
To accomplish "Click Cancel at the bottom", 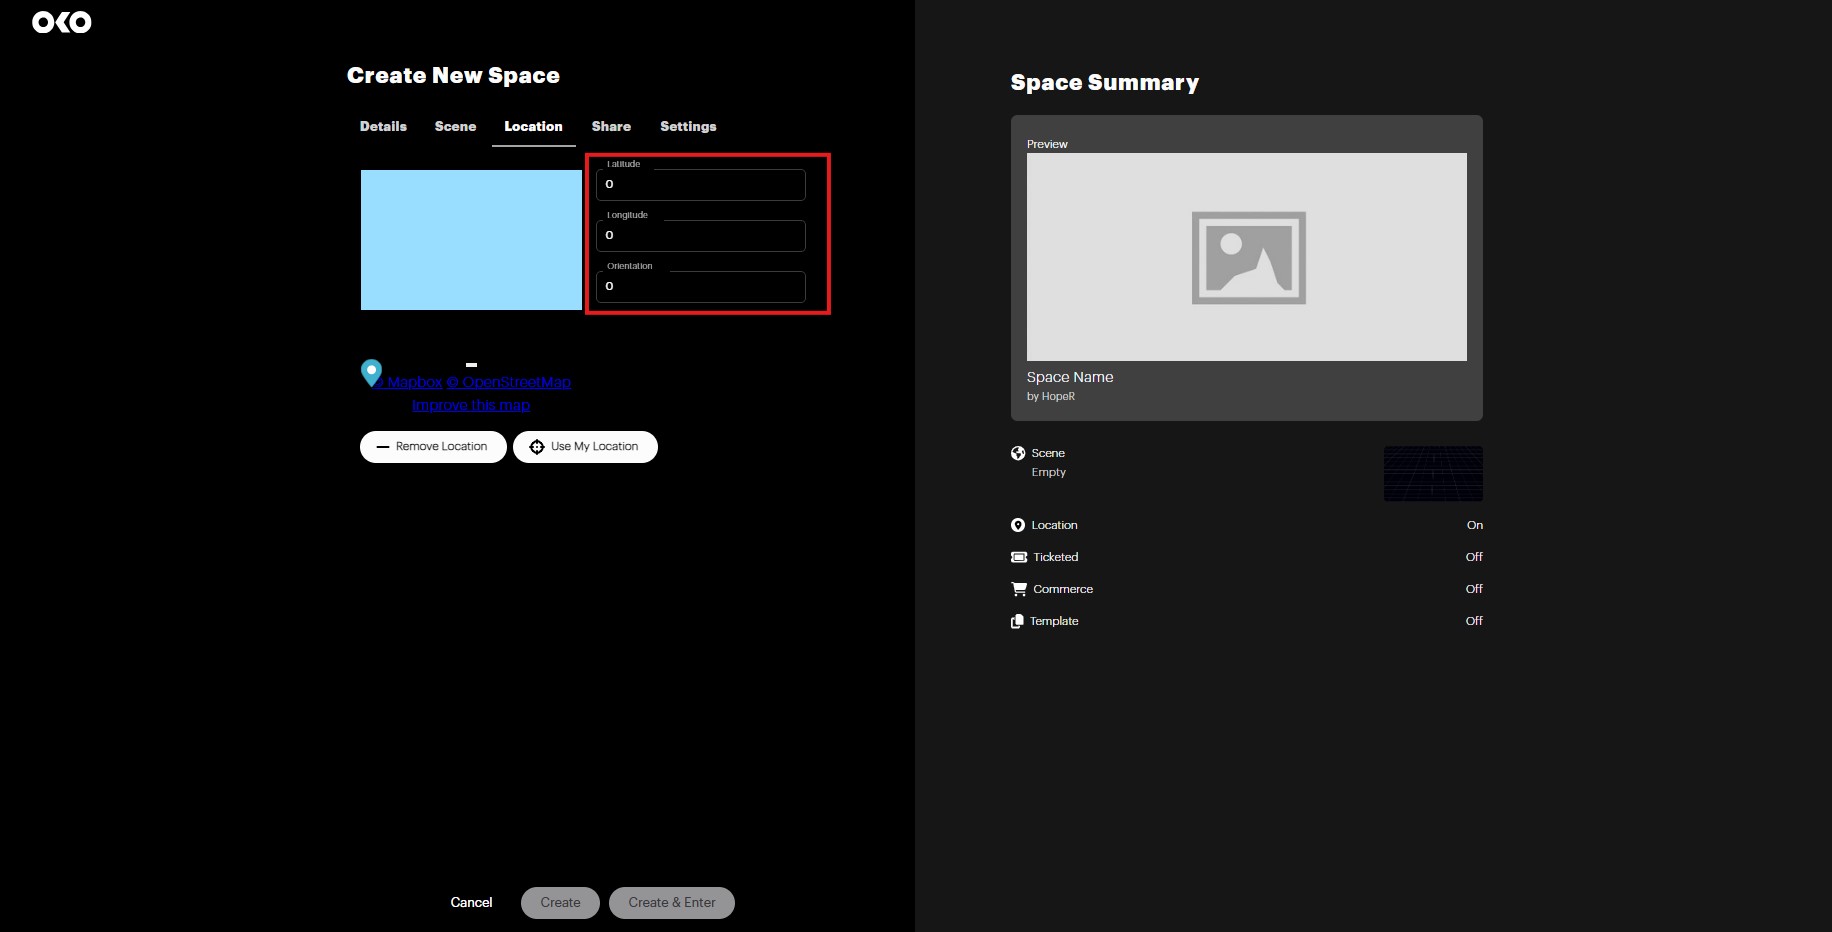I will 471,902.
